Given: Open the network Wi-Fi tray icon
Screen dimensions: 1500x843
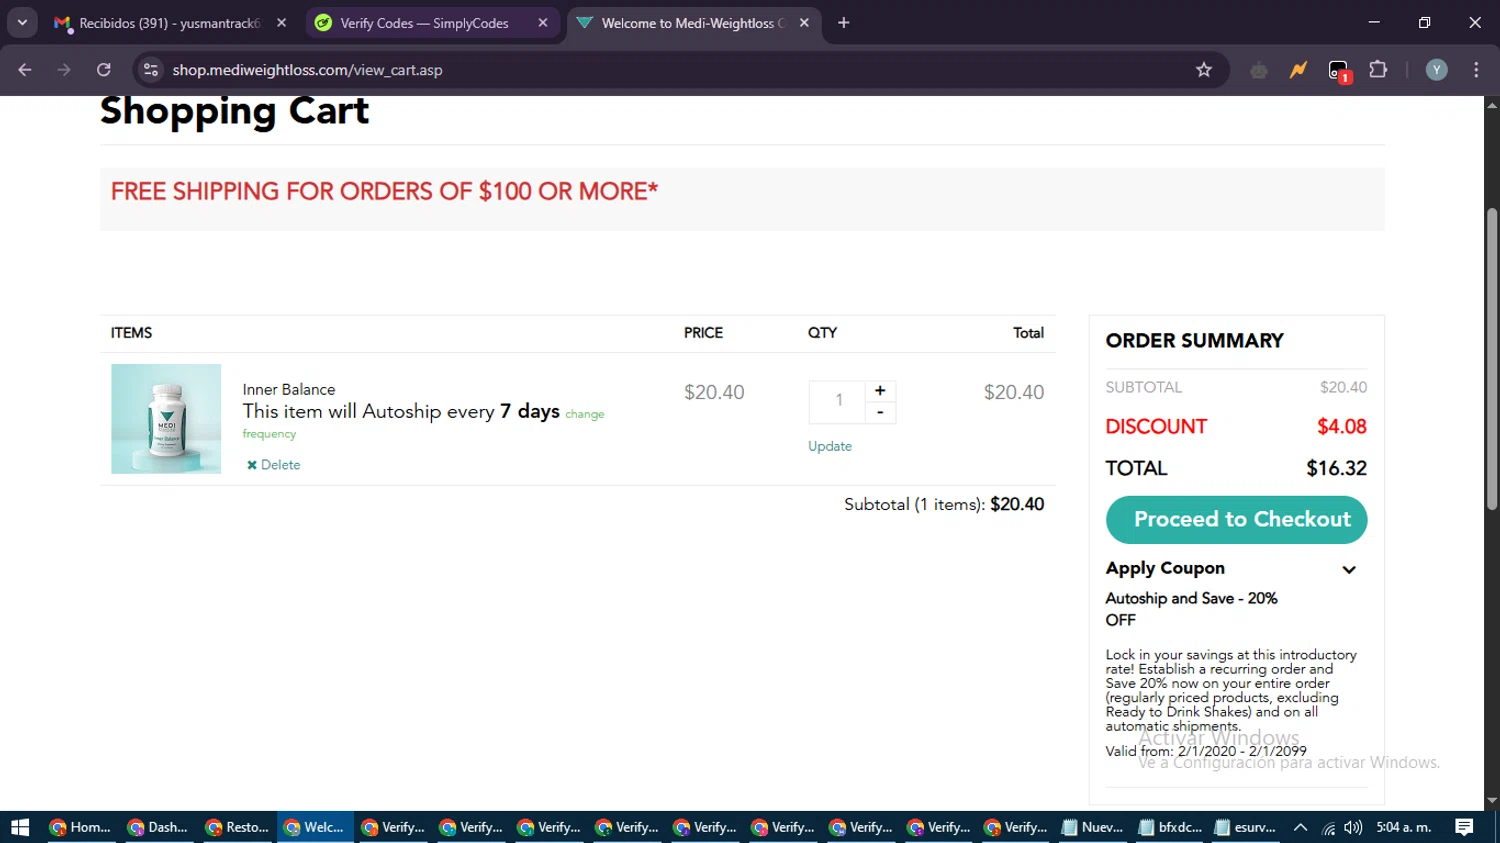Looking at the screenshot, I should point(1328,827).
